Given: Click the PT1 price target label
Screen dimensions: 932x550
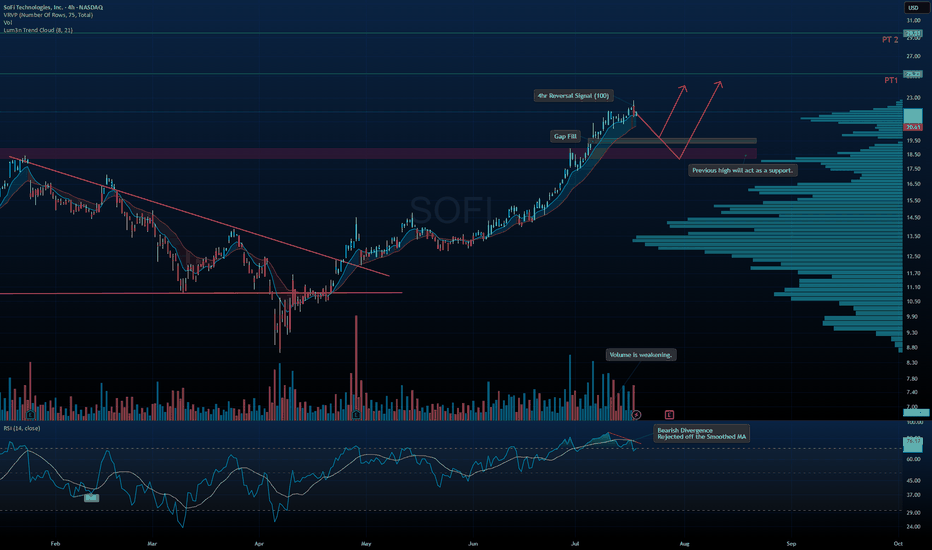Looking at the screenshot, I should pyautogui.click(x=891, y=80).
